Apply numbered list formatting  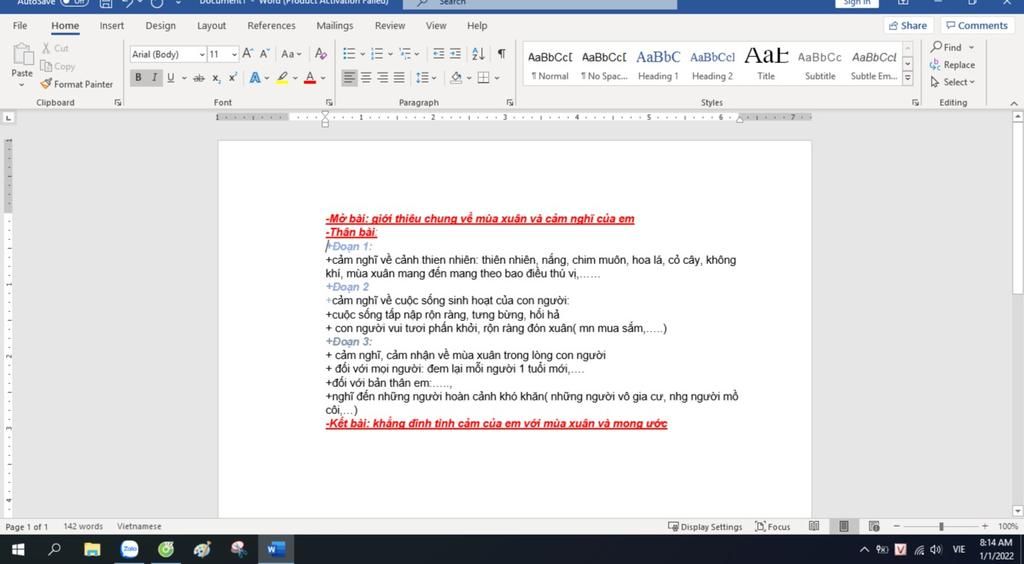point(377,54)
